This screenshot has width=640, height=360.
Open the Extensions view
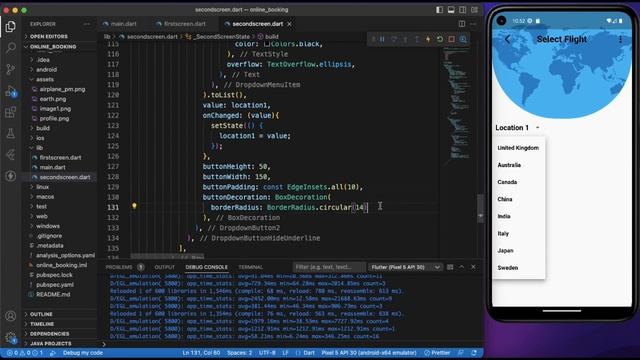click(11, 112)
